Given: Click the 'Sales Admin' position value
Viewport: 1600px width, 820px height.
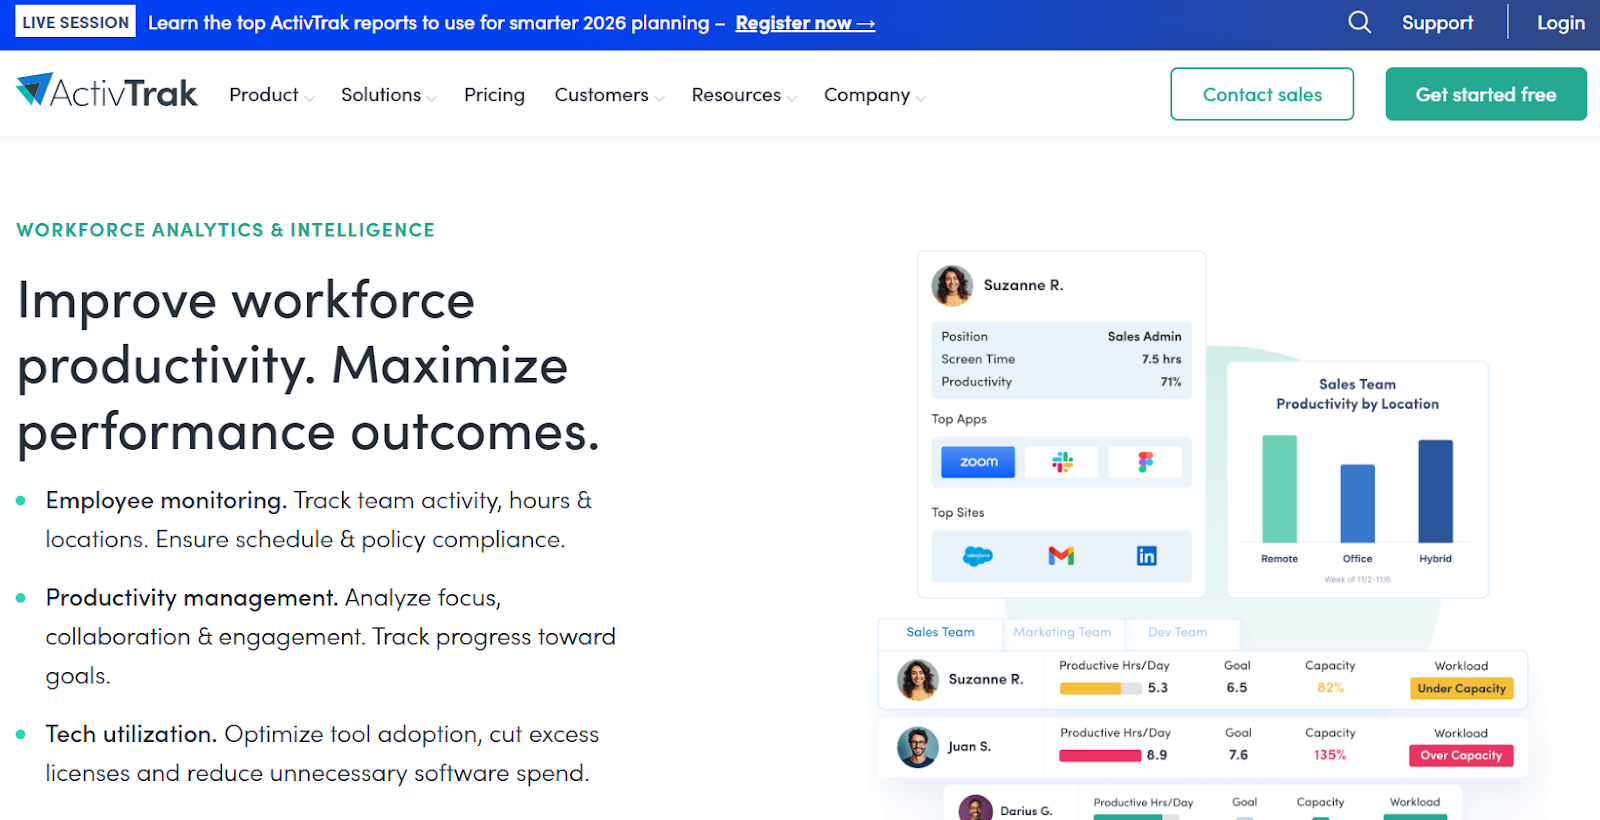Looking at the screenshot, I should 1144,337.
